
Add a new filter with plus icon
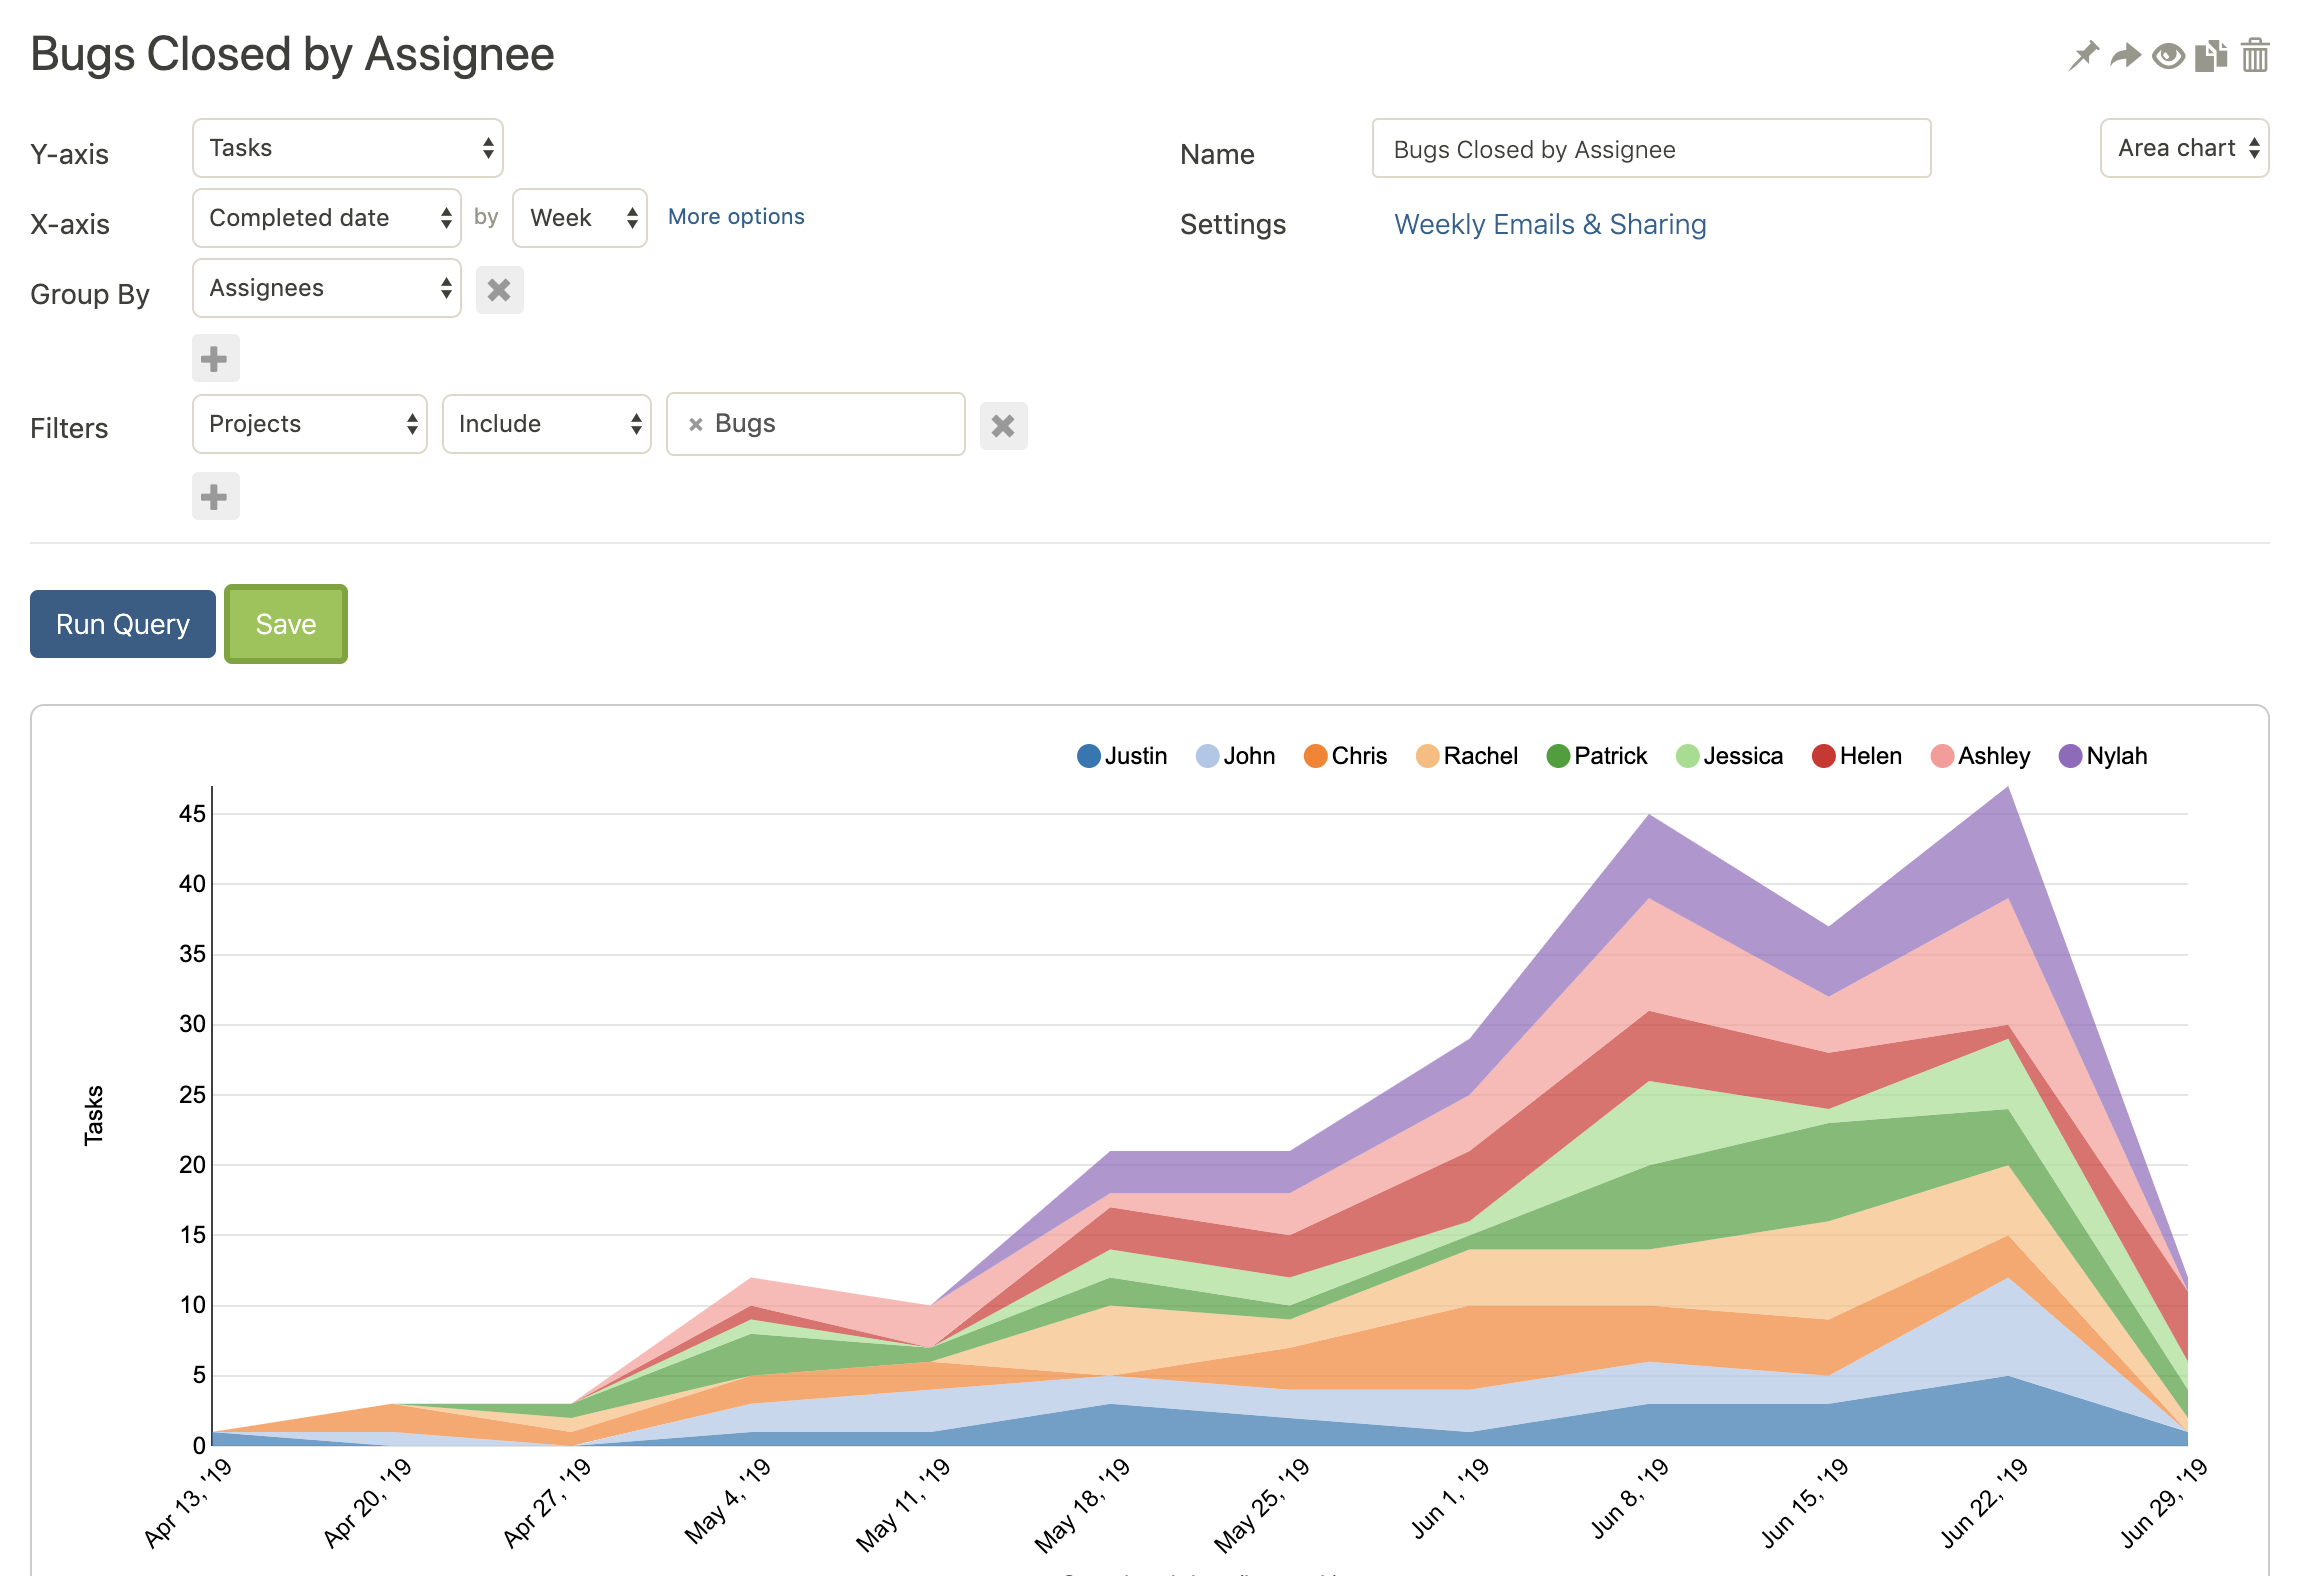(215, 497)
